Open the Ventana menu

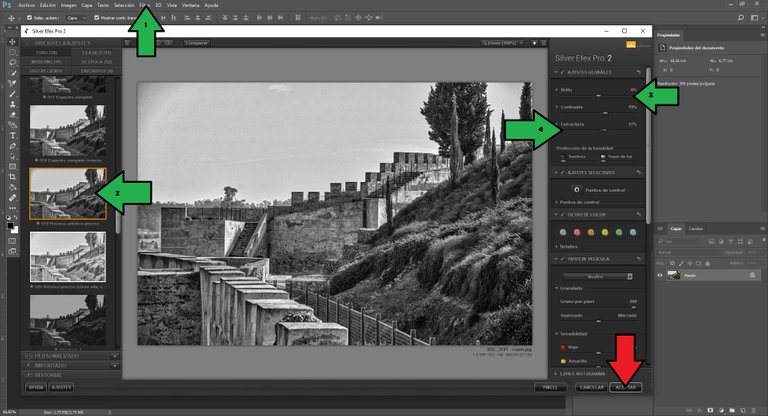(x=191, y=5)
